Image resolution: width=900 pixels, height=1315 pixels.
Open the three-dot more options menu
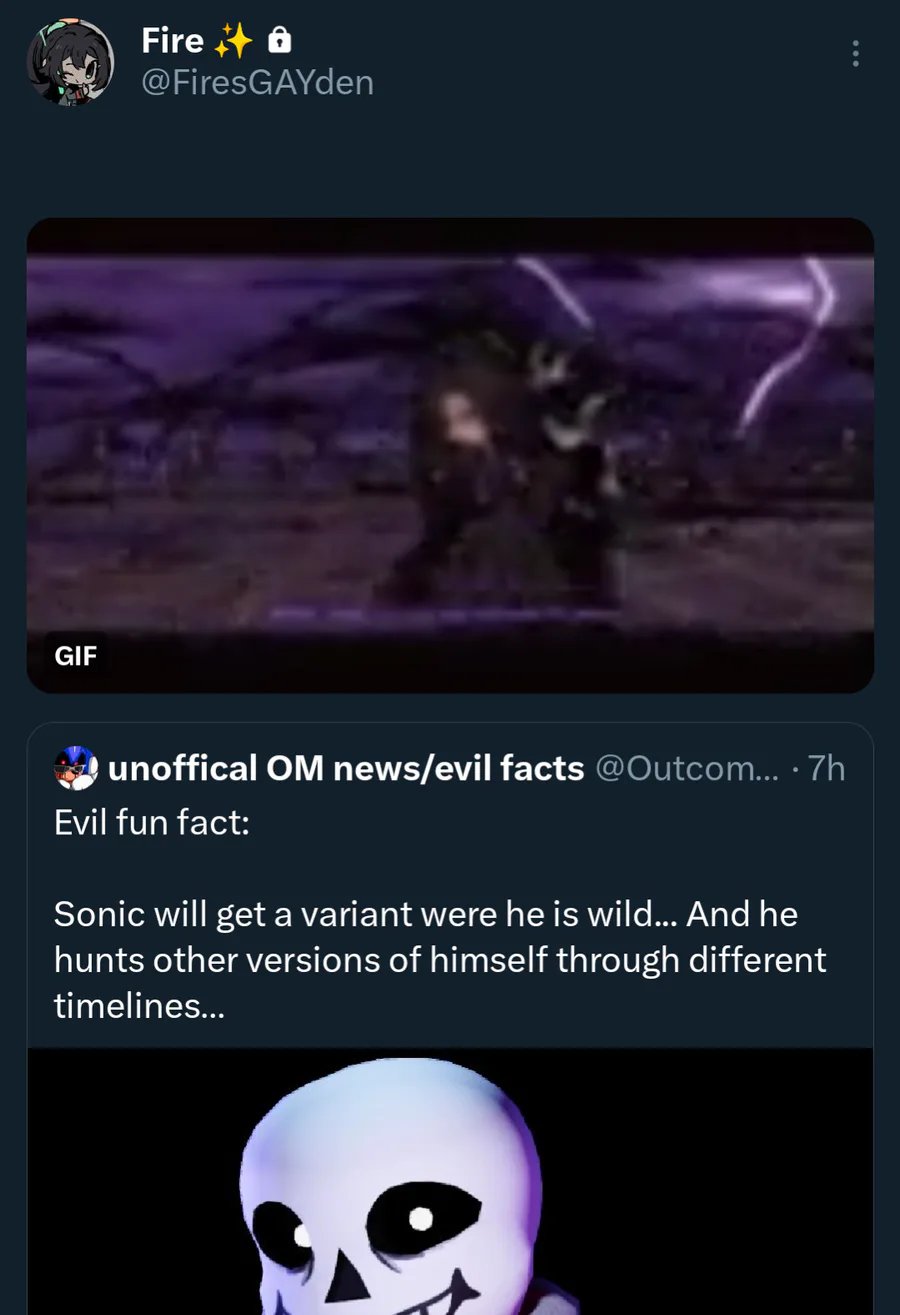[855, 54]
